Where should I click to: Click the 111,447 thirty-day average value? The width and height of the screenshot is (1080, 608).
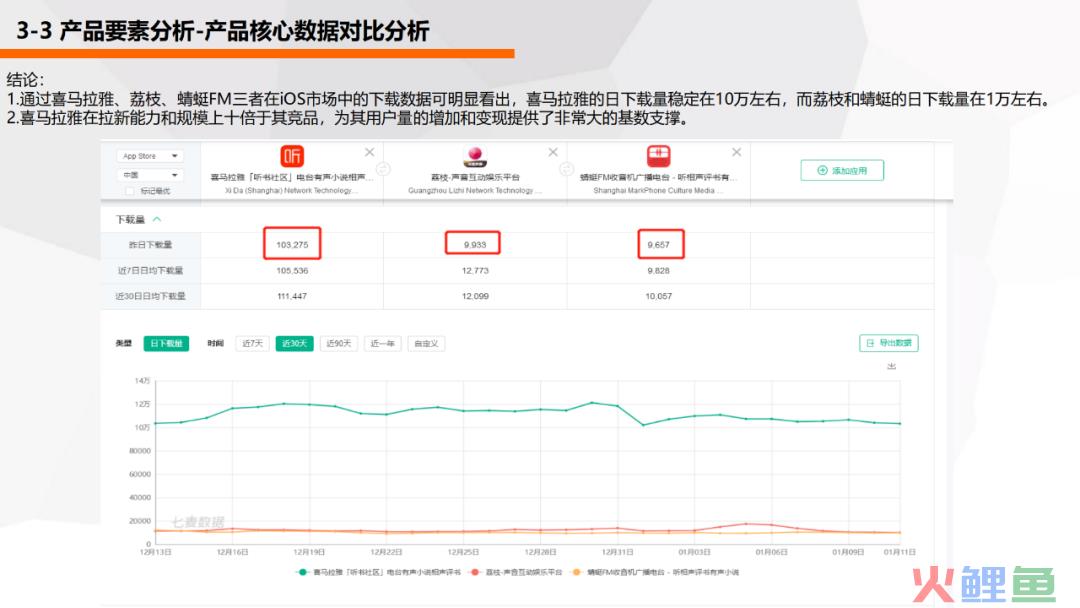(292, 296)
